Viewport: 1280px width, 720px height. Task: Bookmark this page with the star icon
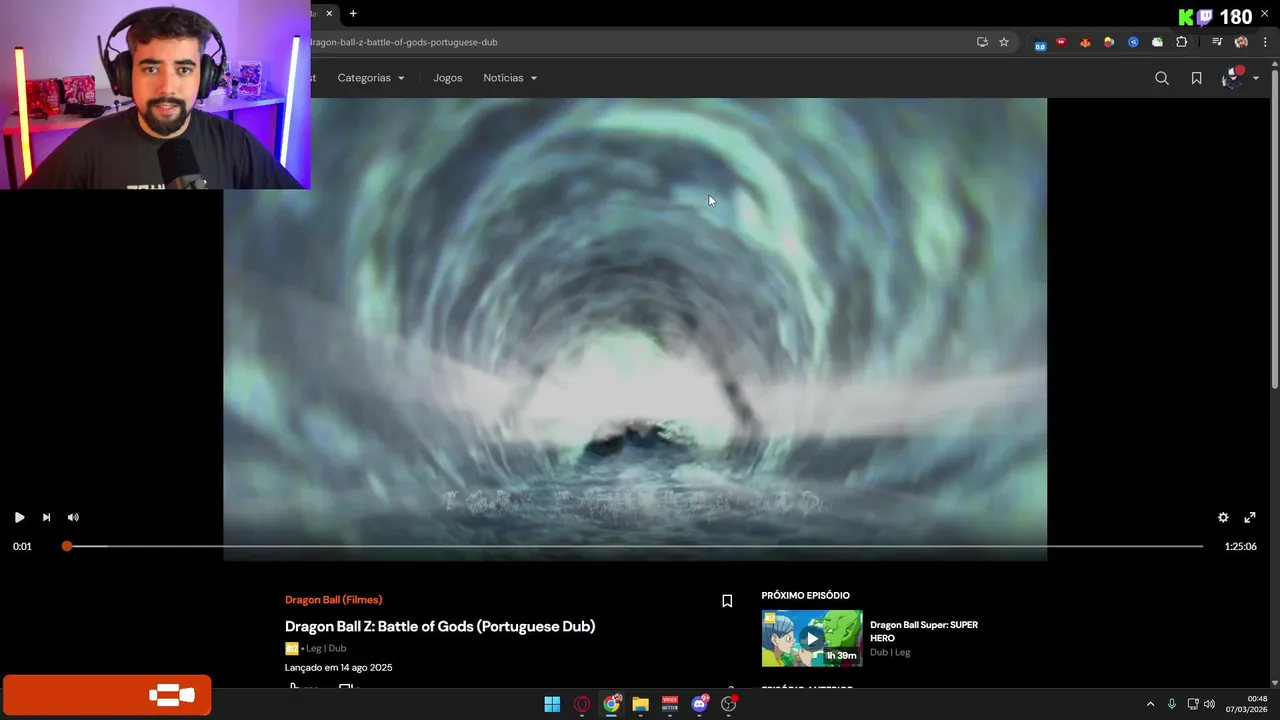tap(1004, 42)
